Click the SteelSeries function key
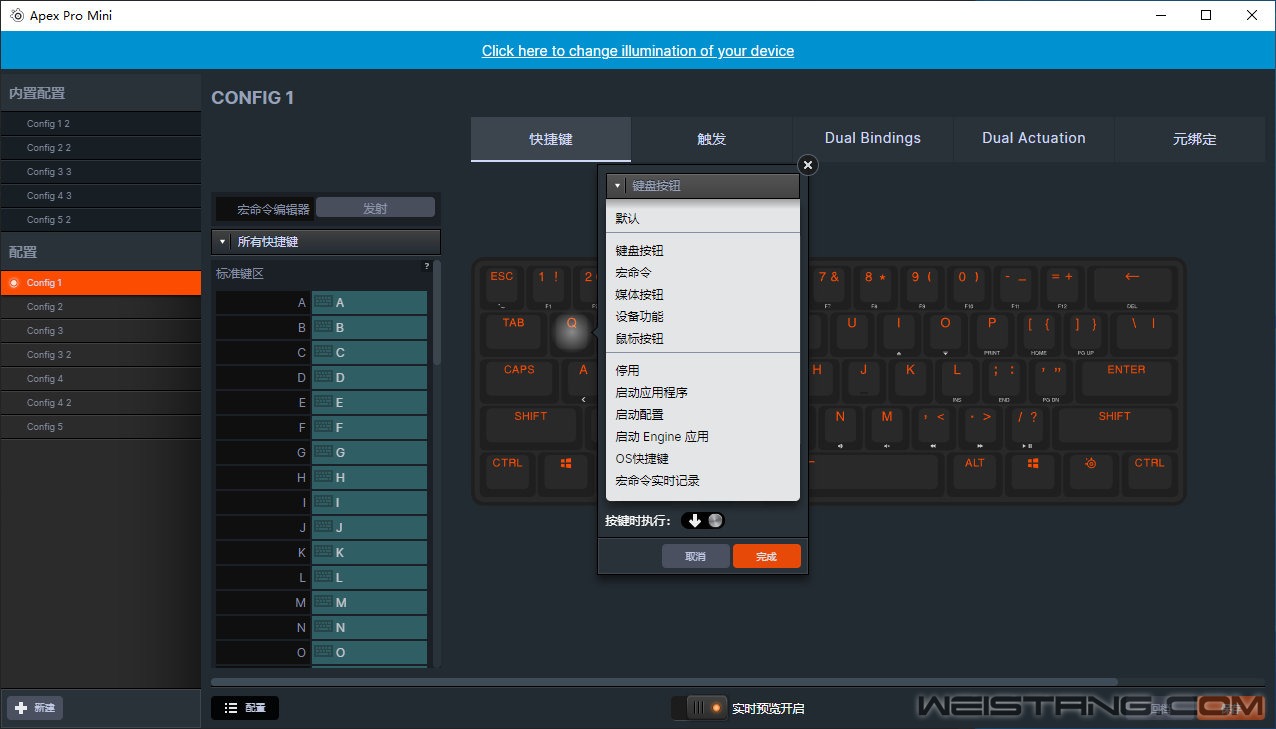 [x=1091, y=471]
